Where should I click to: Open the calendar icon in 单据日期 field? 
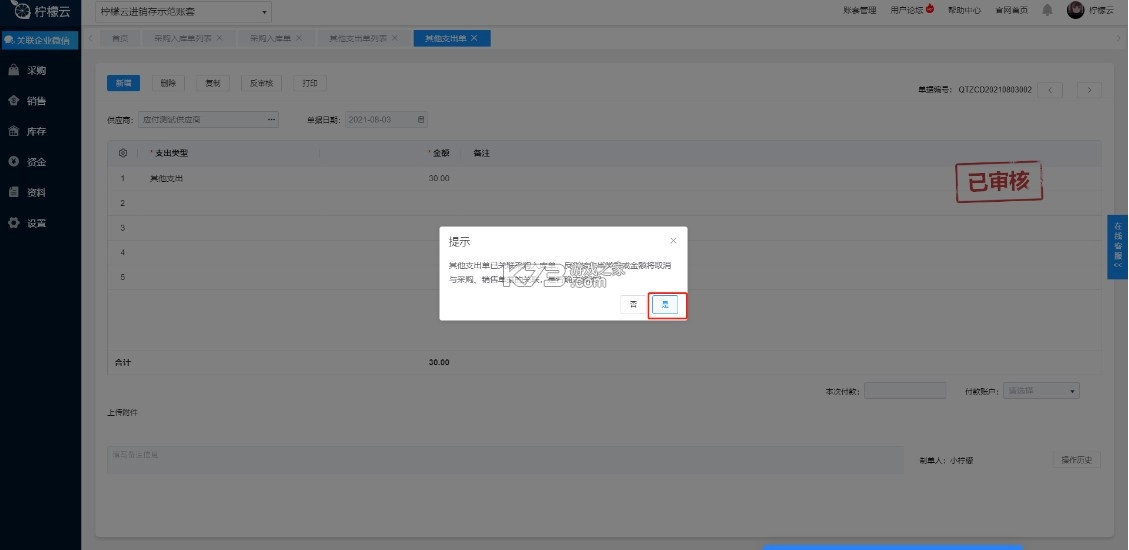pos(421,120)
